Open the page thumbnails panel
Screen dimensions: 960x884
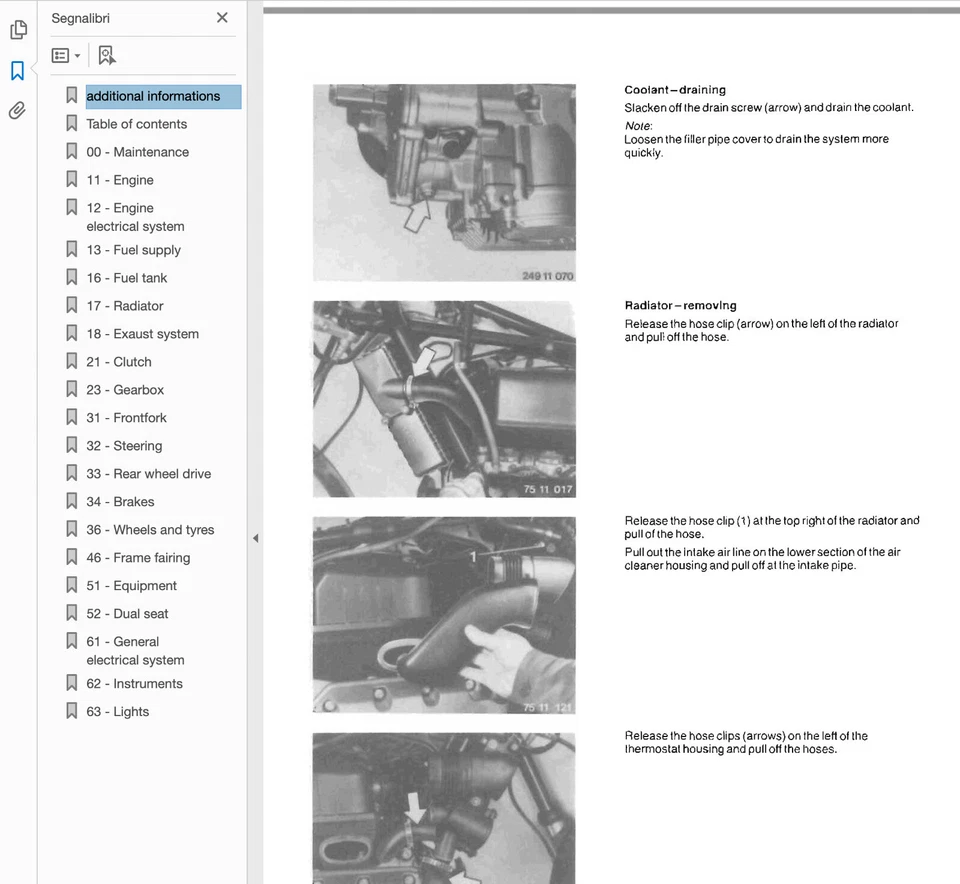click(18, 30)
